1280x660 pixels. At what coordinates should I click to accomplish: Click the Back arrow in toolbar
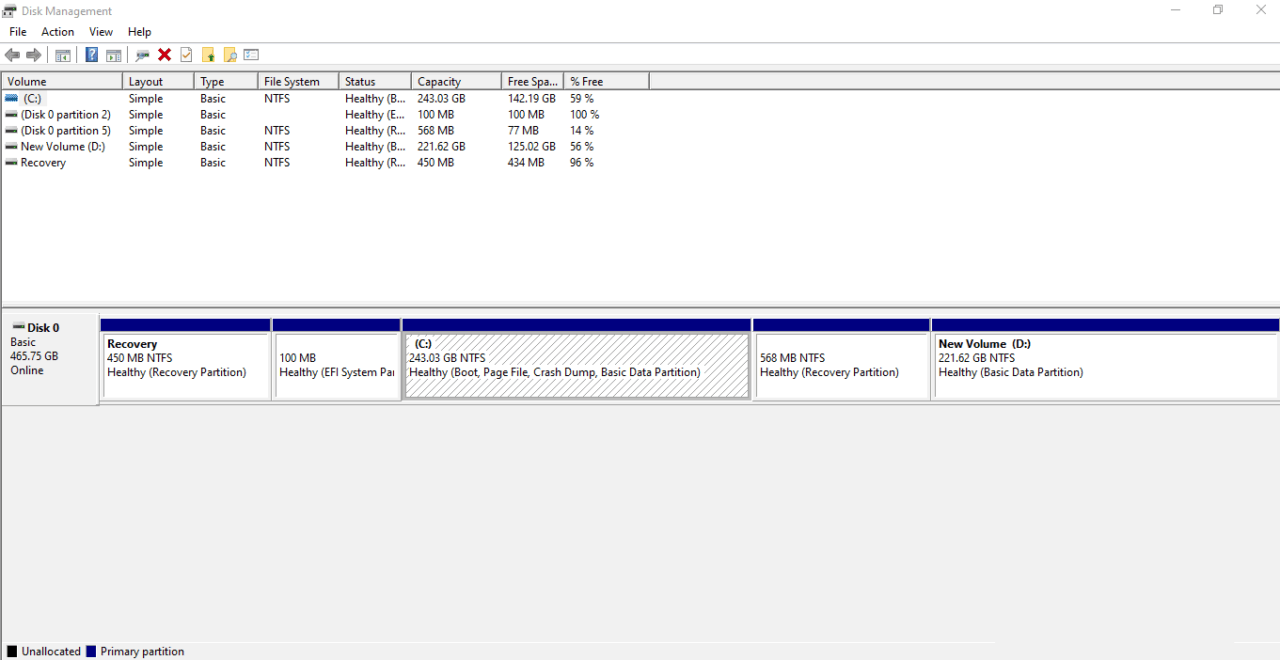coord(12,55)
